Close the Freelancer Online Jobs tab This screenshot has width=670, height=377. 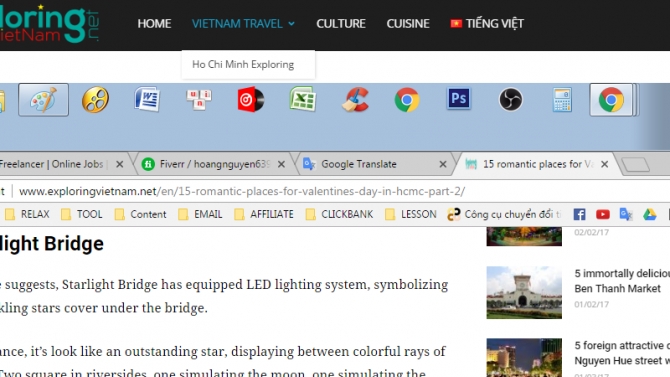pyautogui.click(x=120, y=164)
